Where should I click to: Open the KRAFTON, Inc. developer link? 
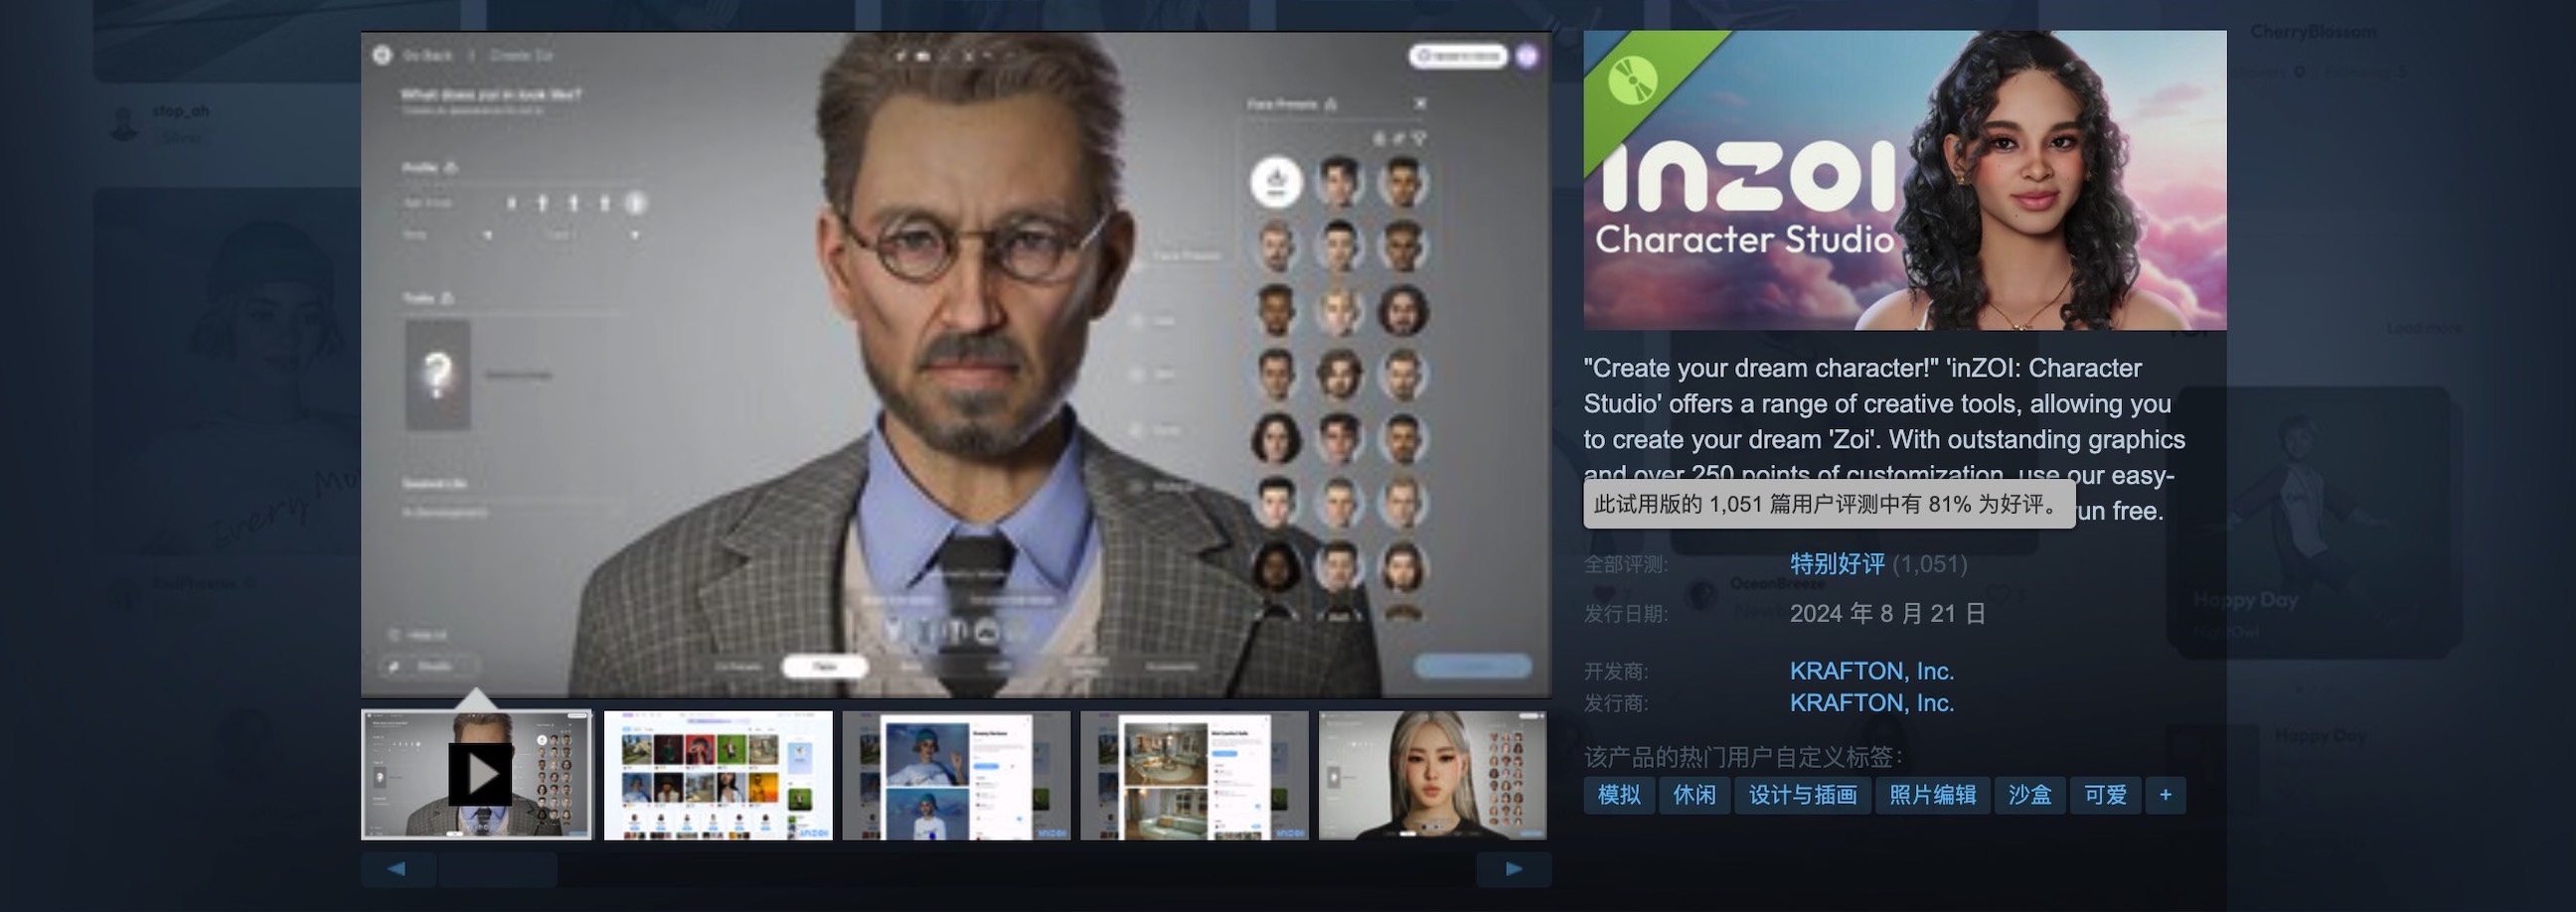point(1871,671)
